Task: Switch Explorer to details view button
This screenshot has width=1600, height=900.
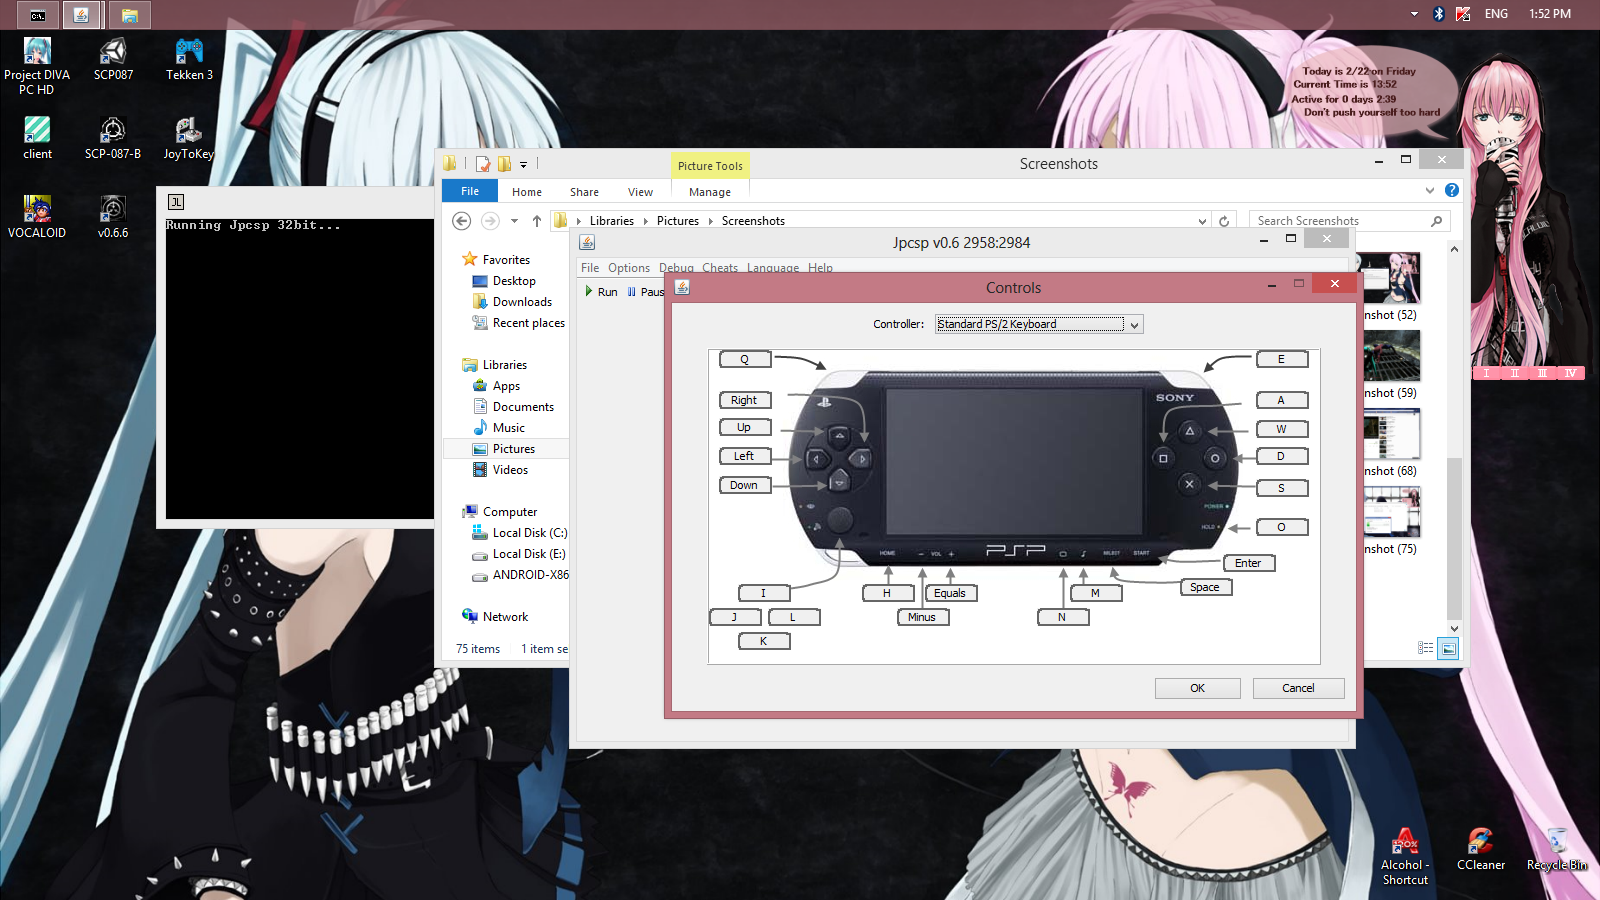Action: (x=1426, y=649)
